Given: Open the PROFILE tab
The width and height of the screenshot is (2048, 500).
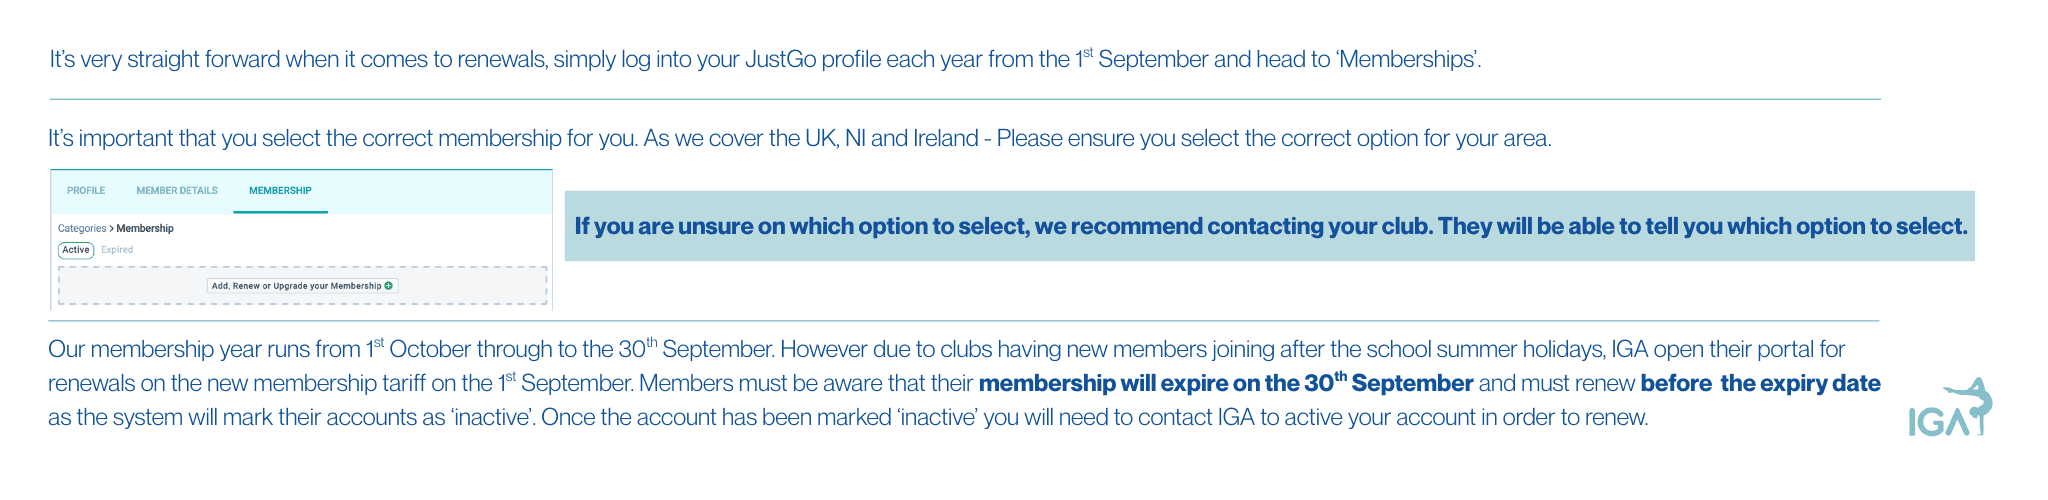Looking at the screenshot, I should 86,191.
